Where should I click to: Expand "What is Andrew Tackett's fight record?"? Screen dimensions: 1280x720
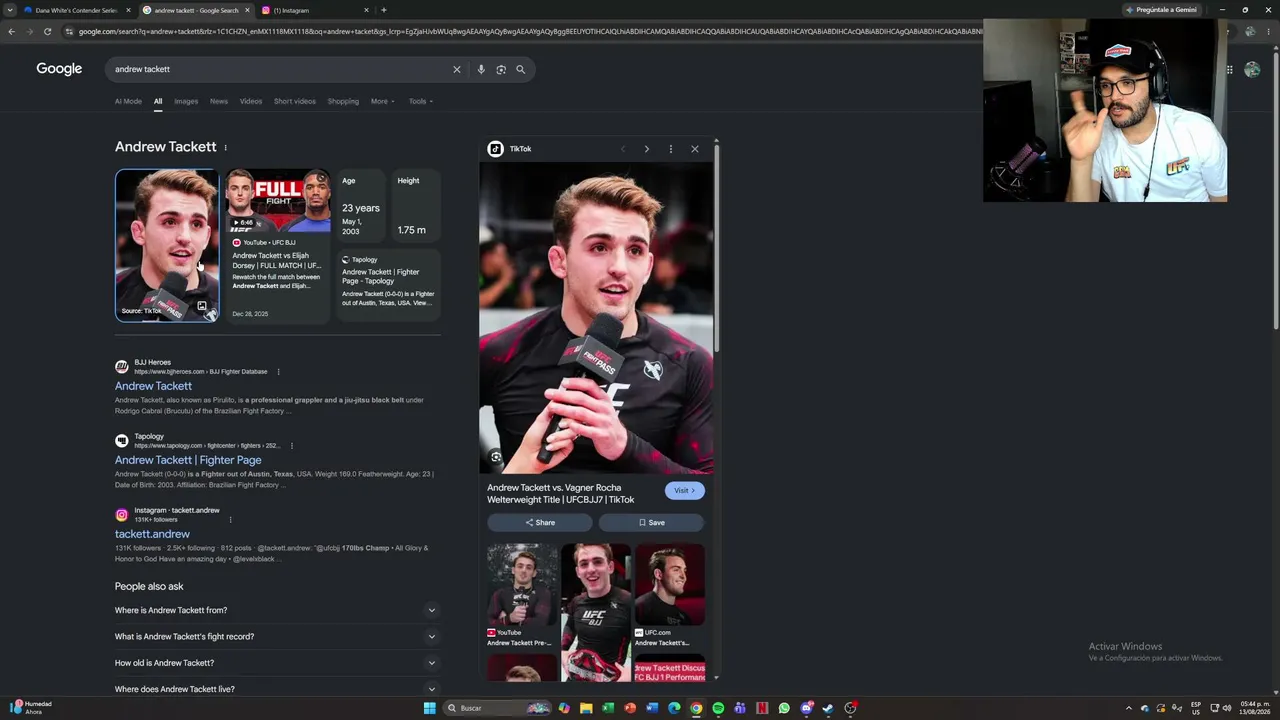pyautogui.click(x=276, y=636)
